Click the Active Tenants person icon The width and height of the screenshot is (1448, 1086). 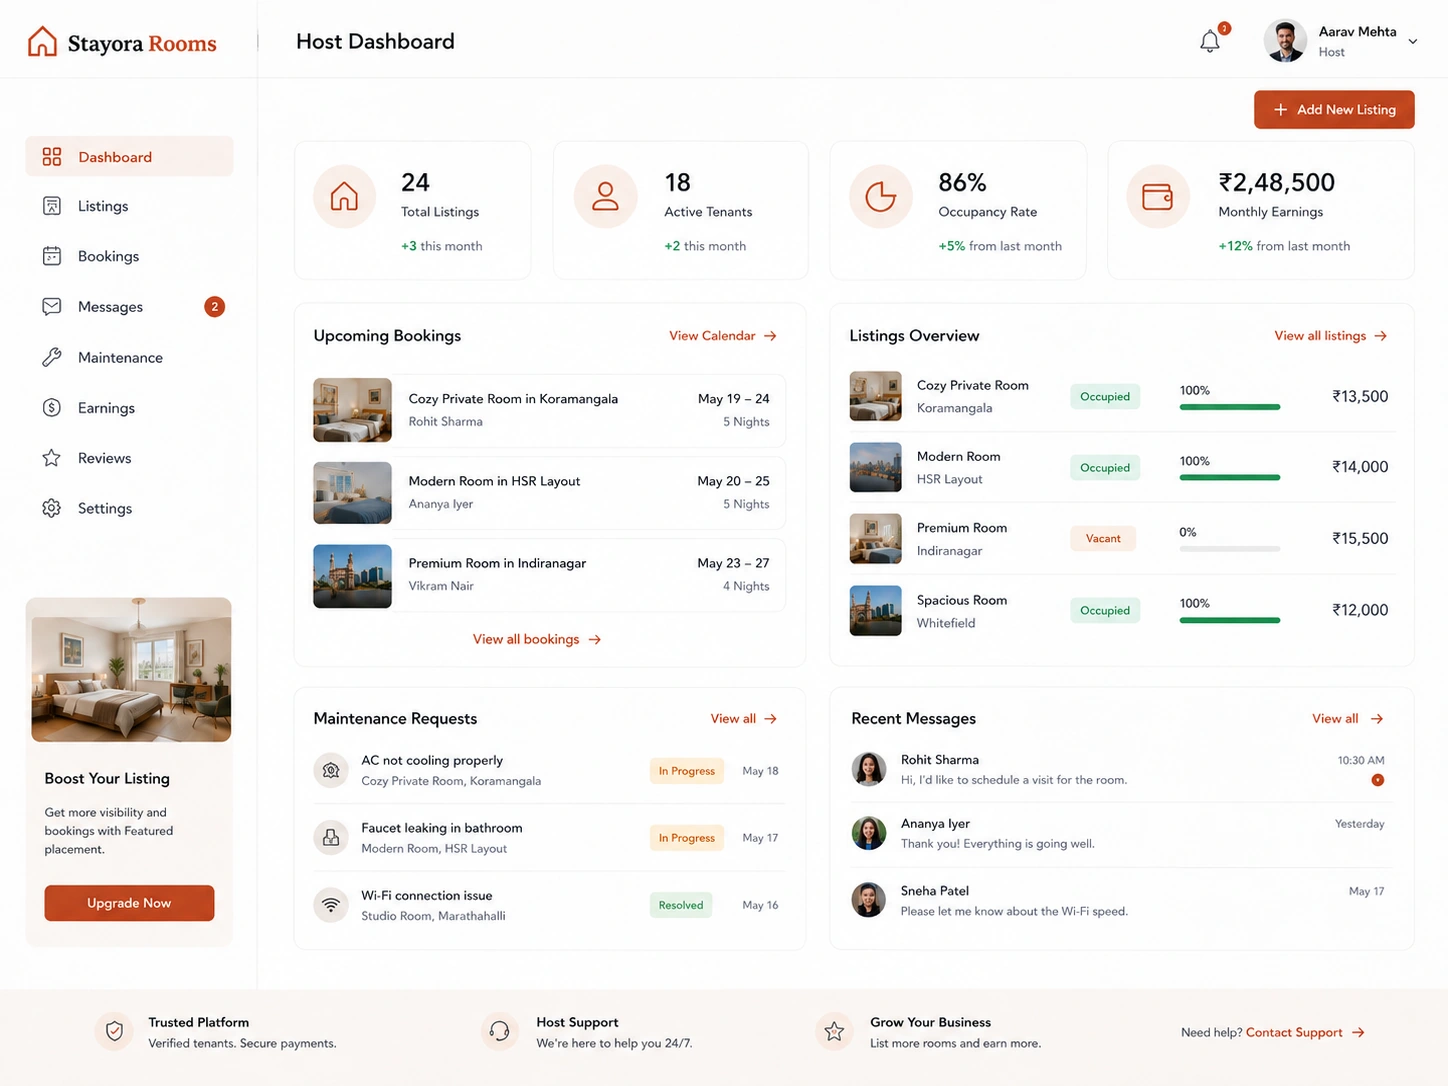click(605, 196)
